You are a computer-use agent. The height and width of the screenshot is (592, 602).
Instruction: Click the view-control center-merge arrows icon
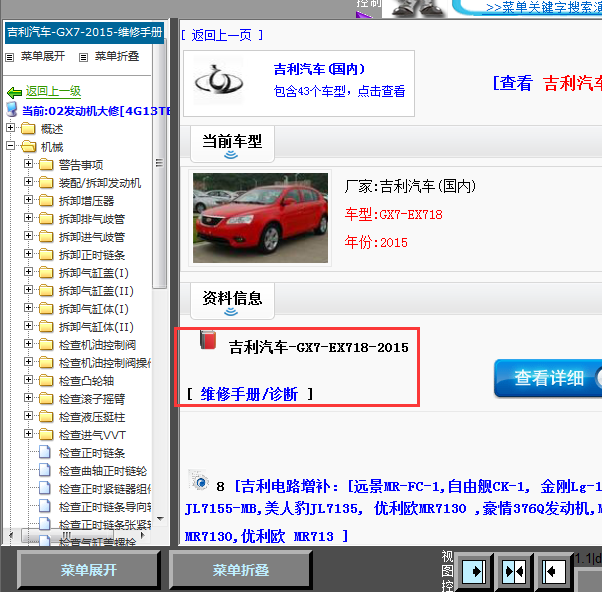click(514, 572)
